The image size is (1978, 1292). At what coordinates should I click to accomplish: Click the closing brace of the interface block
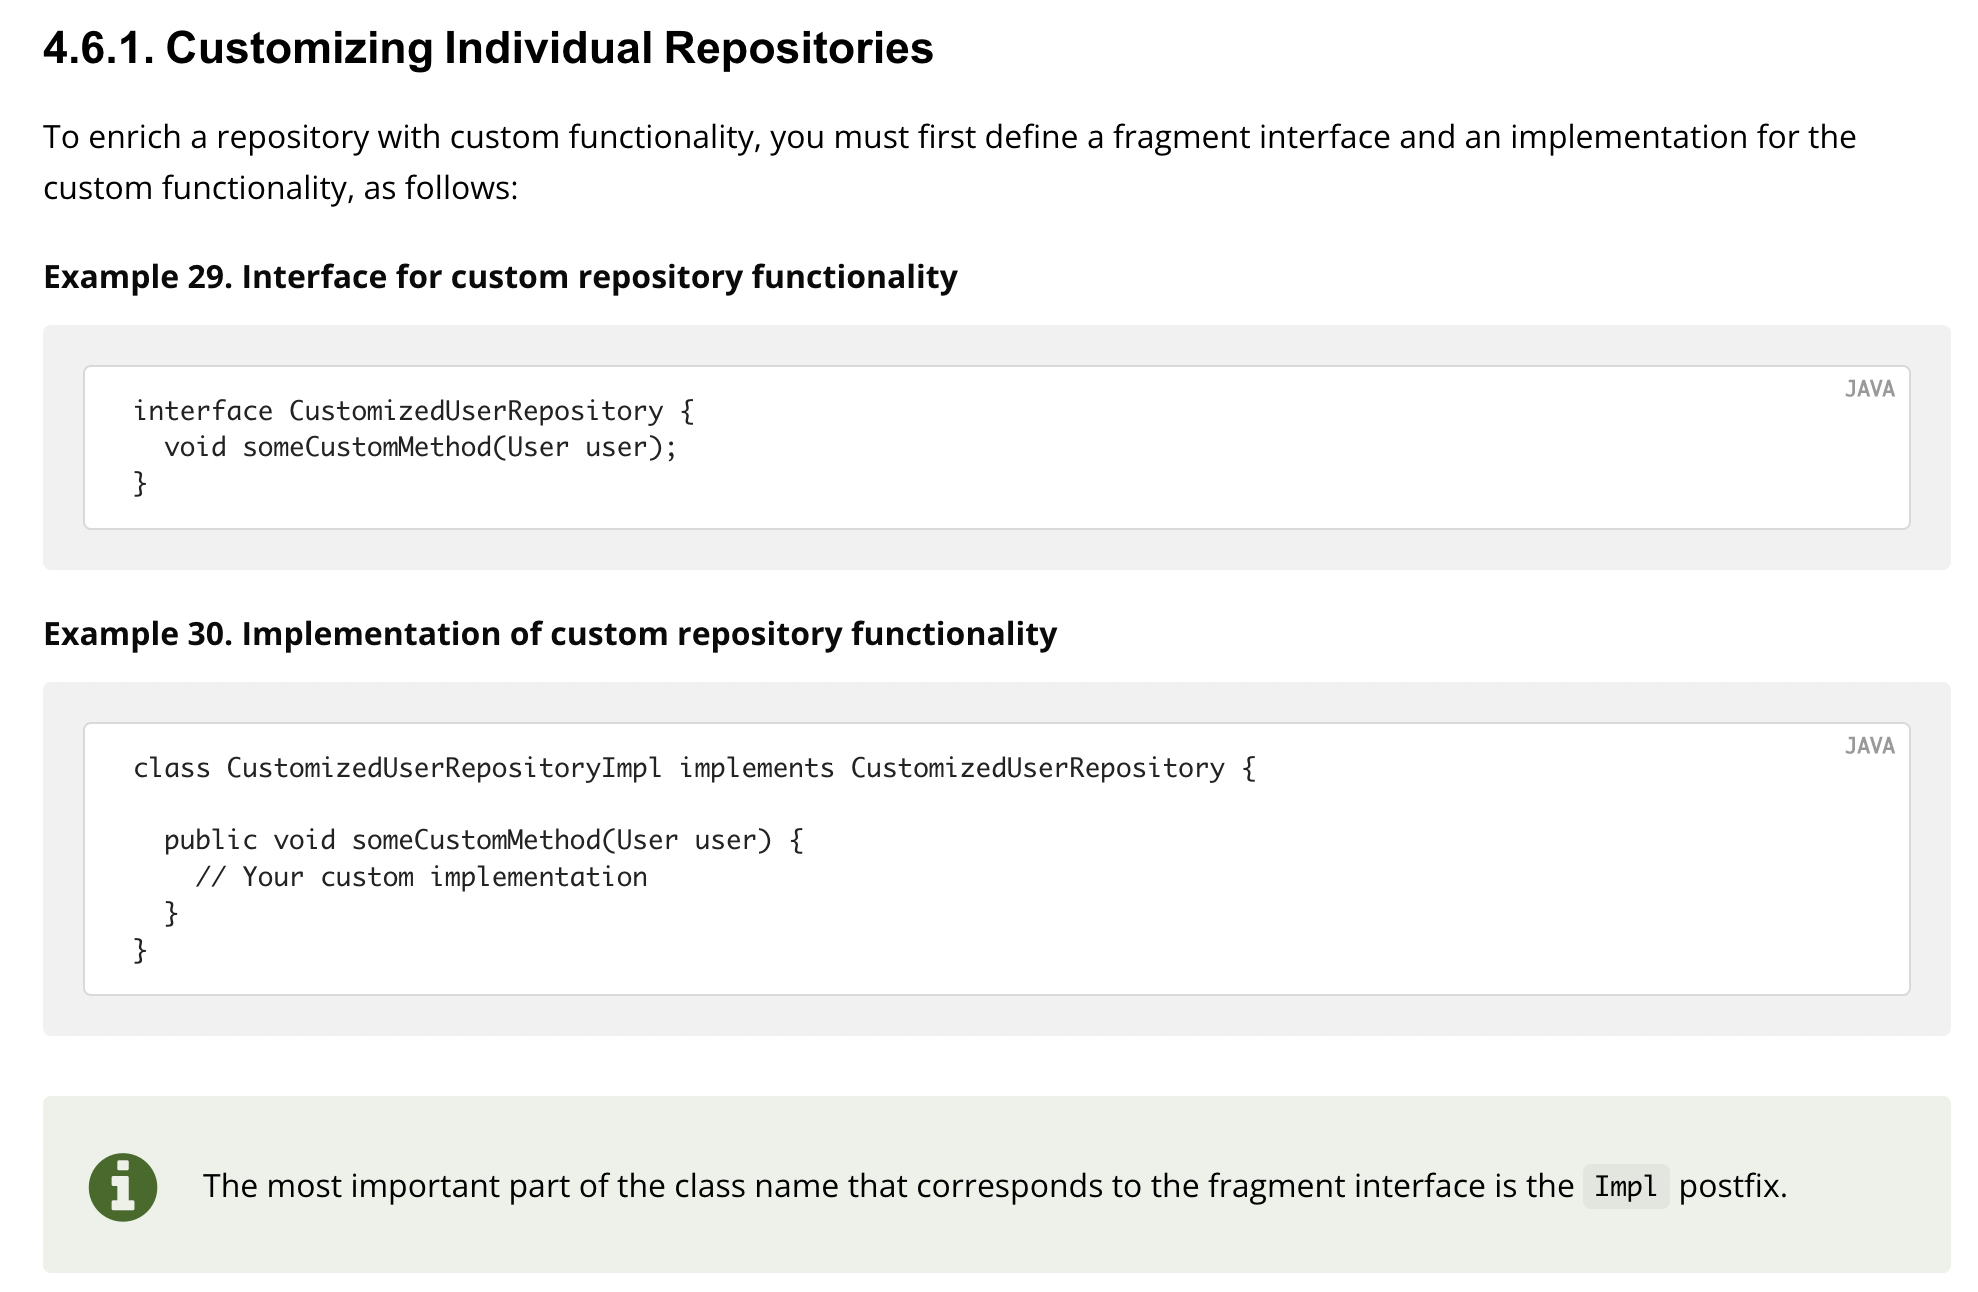[140, 484]
